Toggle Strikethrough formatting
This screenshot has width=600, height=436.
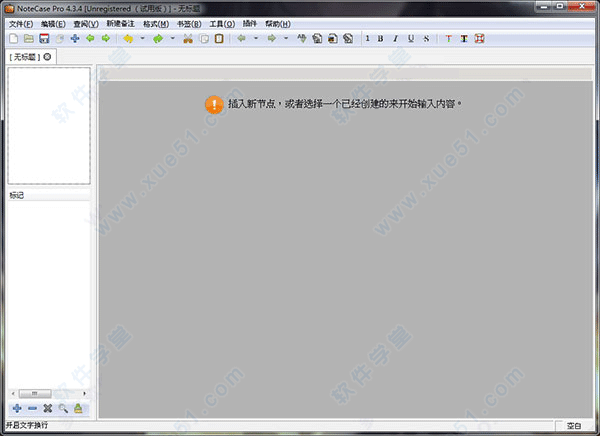coord(426,38)
